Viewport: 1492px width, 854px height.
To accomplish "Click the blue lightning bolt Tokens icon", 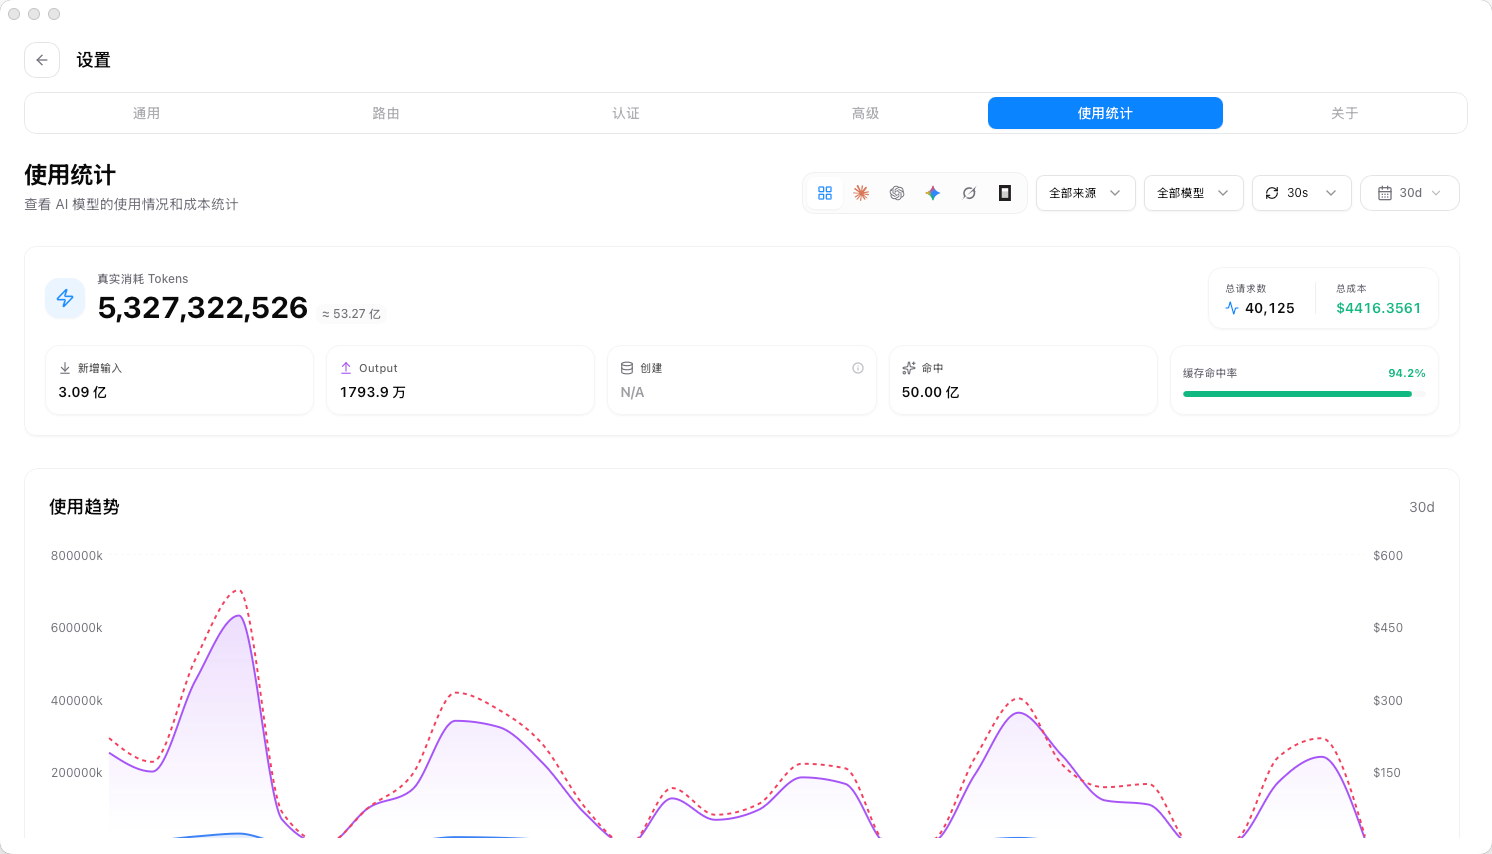I will point(65,298).
